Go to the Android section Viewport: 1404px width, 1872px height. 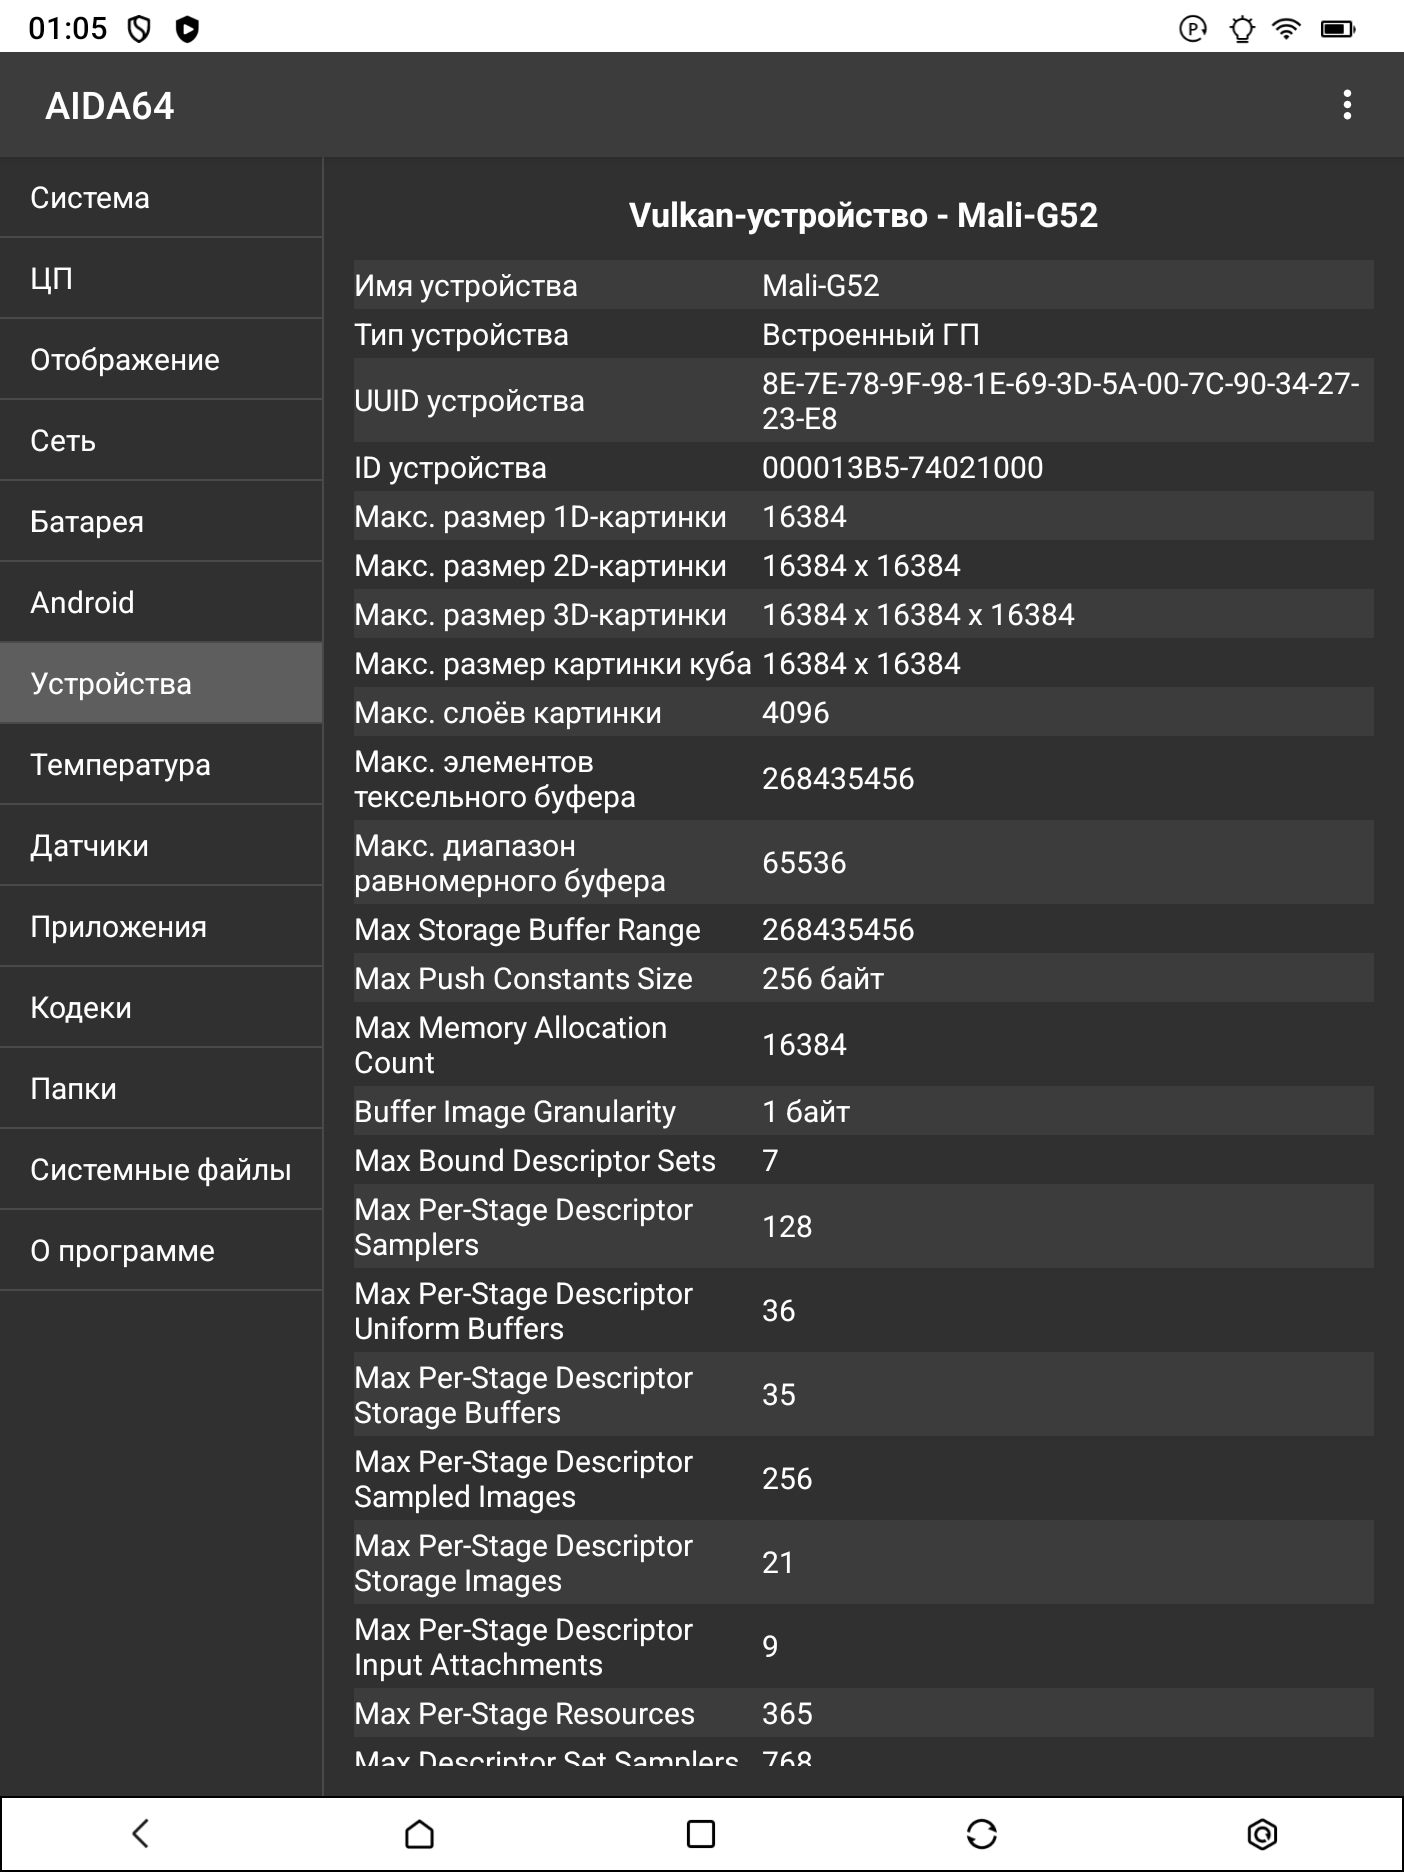161,603
